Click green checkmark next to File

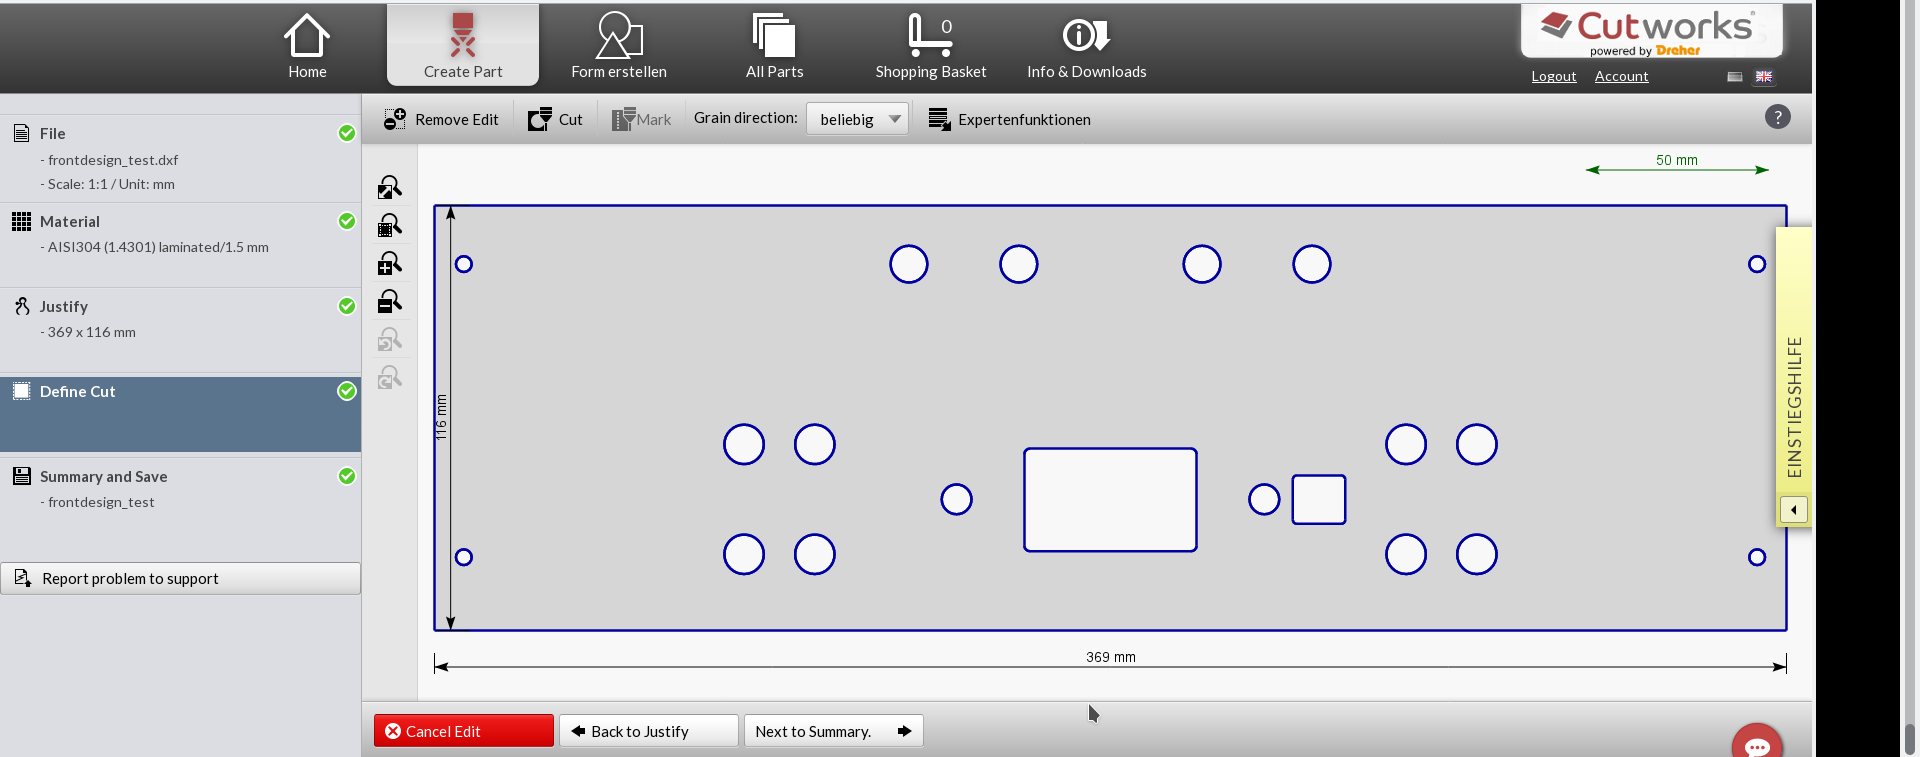pos(347,133)
